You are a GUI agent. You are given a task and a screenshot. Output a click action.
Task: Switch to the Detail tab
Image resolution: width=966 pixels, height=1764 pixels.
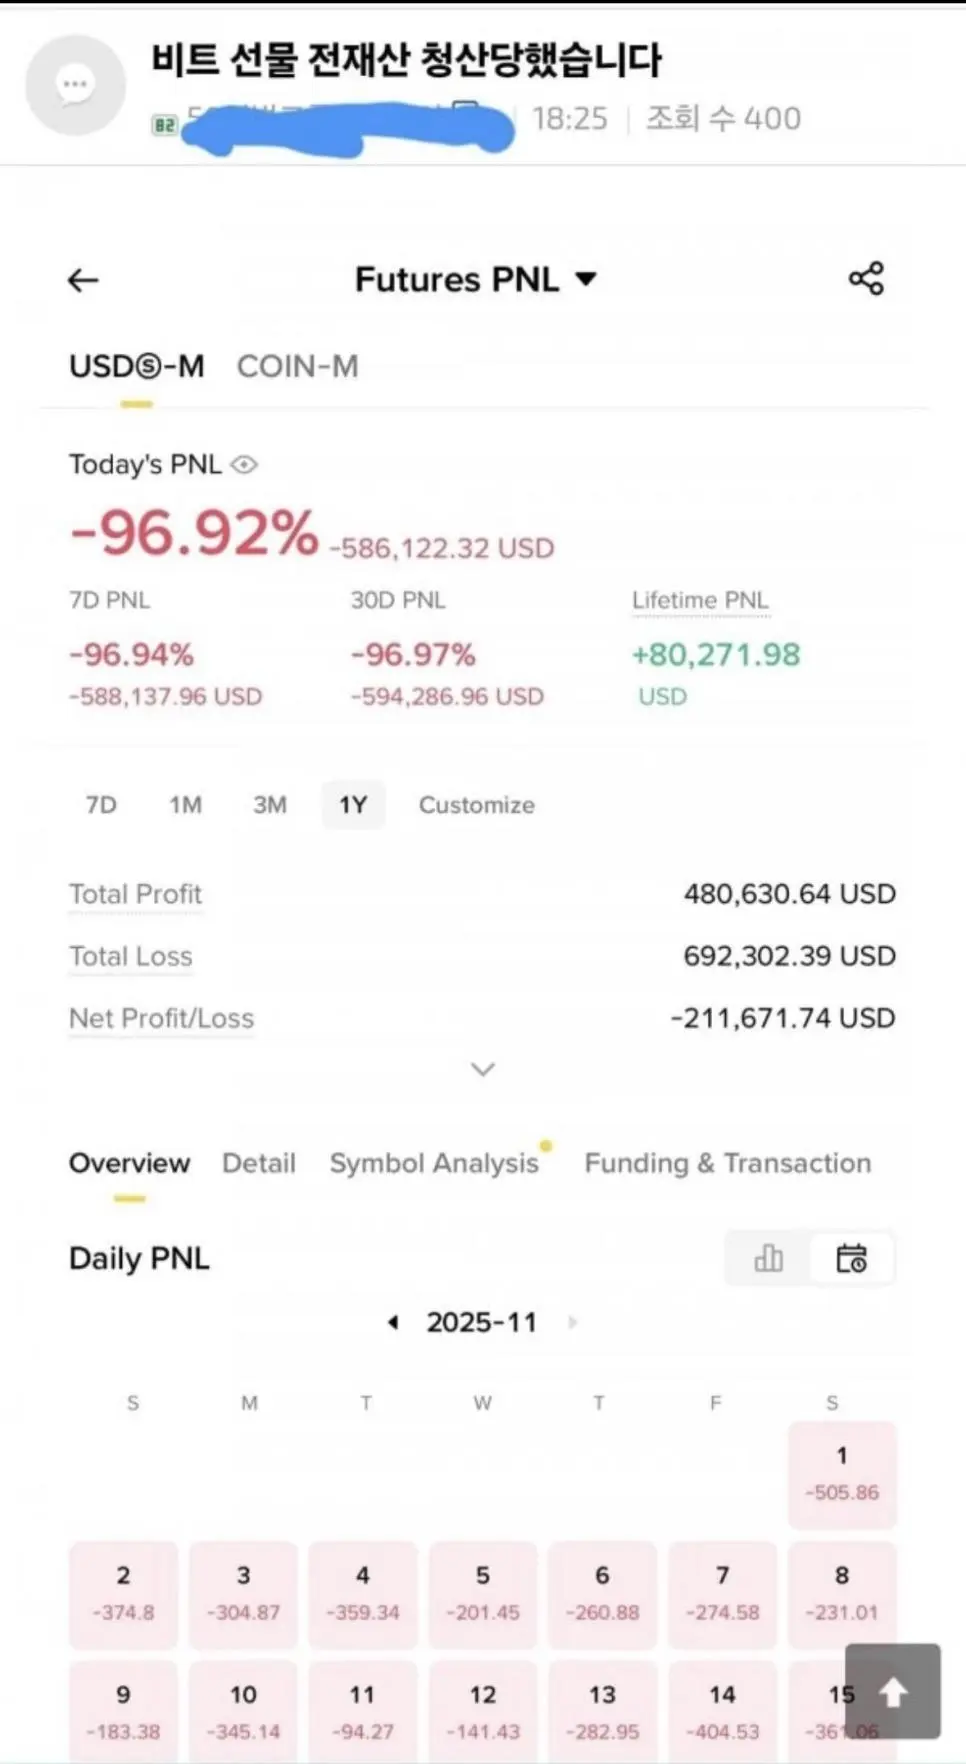tap(258, 1163)
